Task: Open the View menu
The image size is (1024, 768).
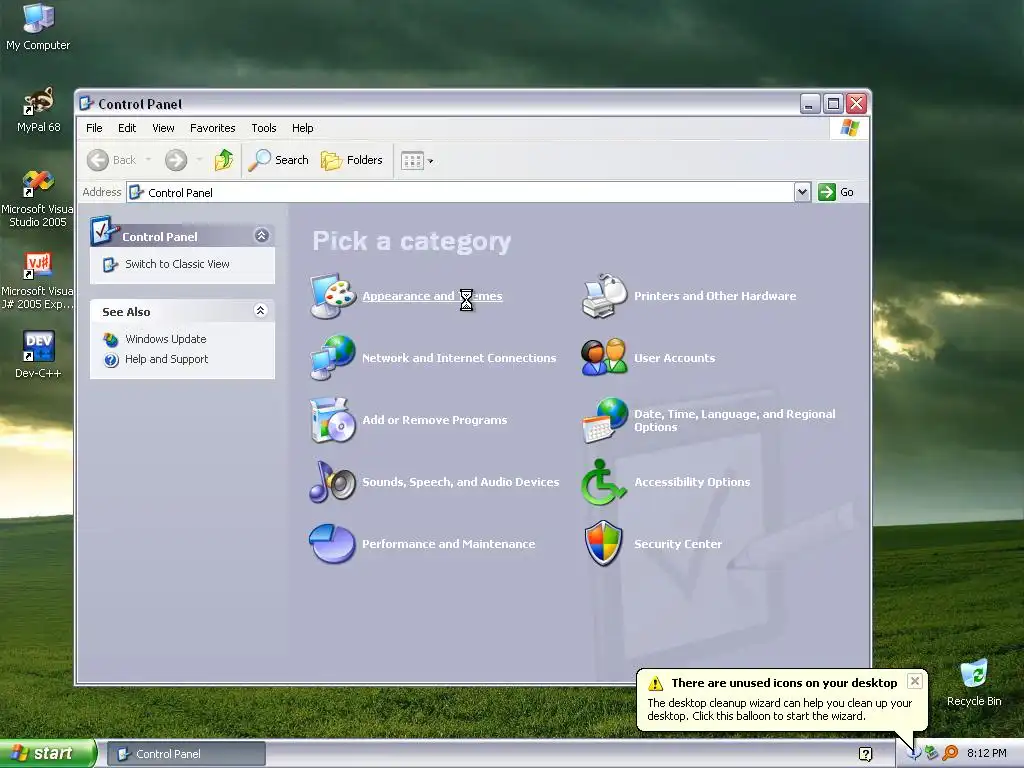Action: click(163, 128)
